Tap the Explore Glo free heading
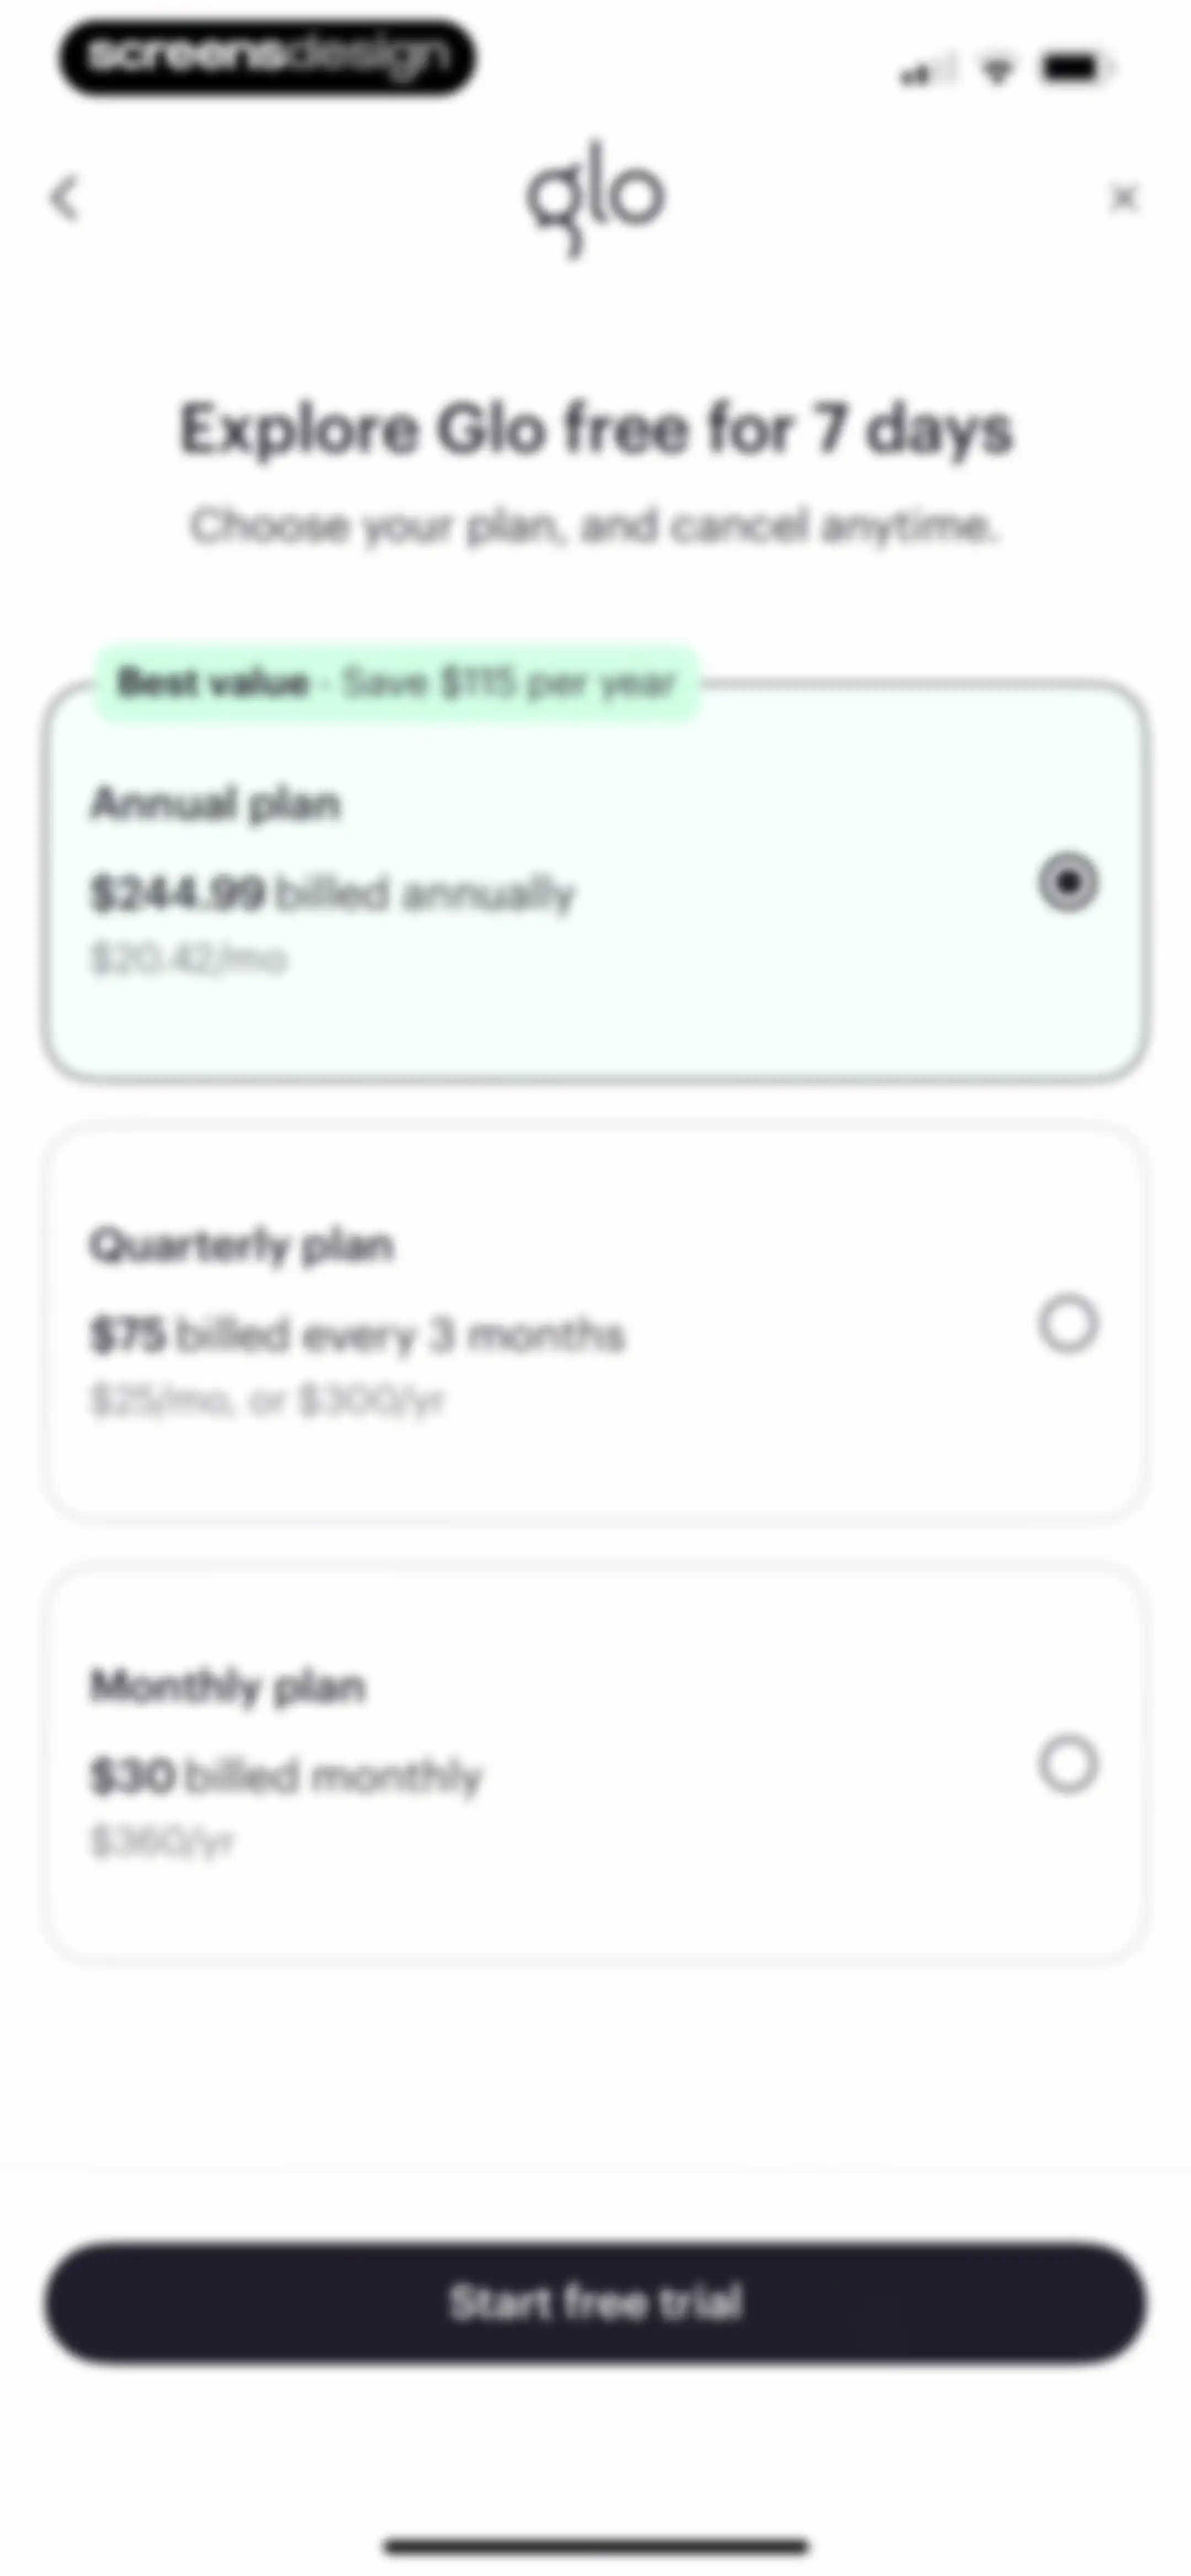The width and height of the screenshot is (1191, 2576). (x=596, y=430)
